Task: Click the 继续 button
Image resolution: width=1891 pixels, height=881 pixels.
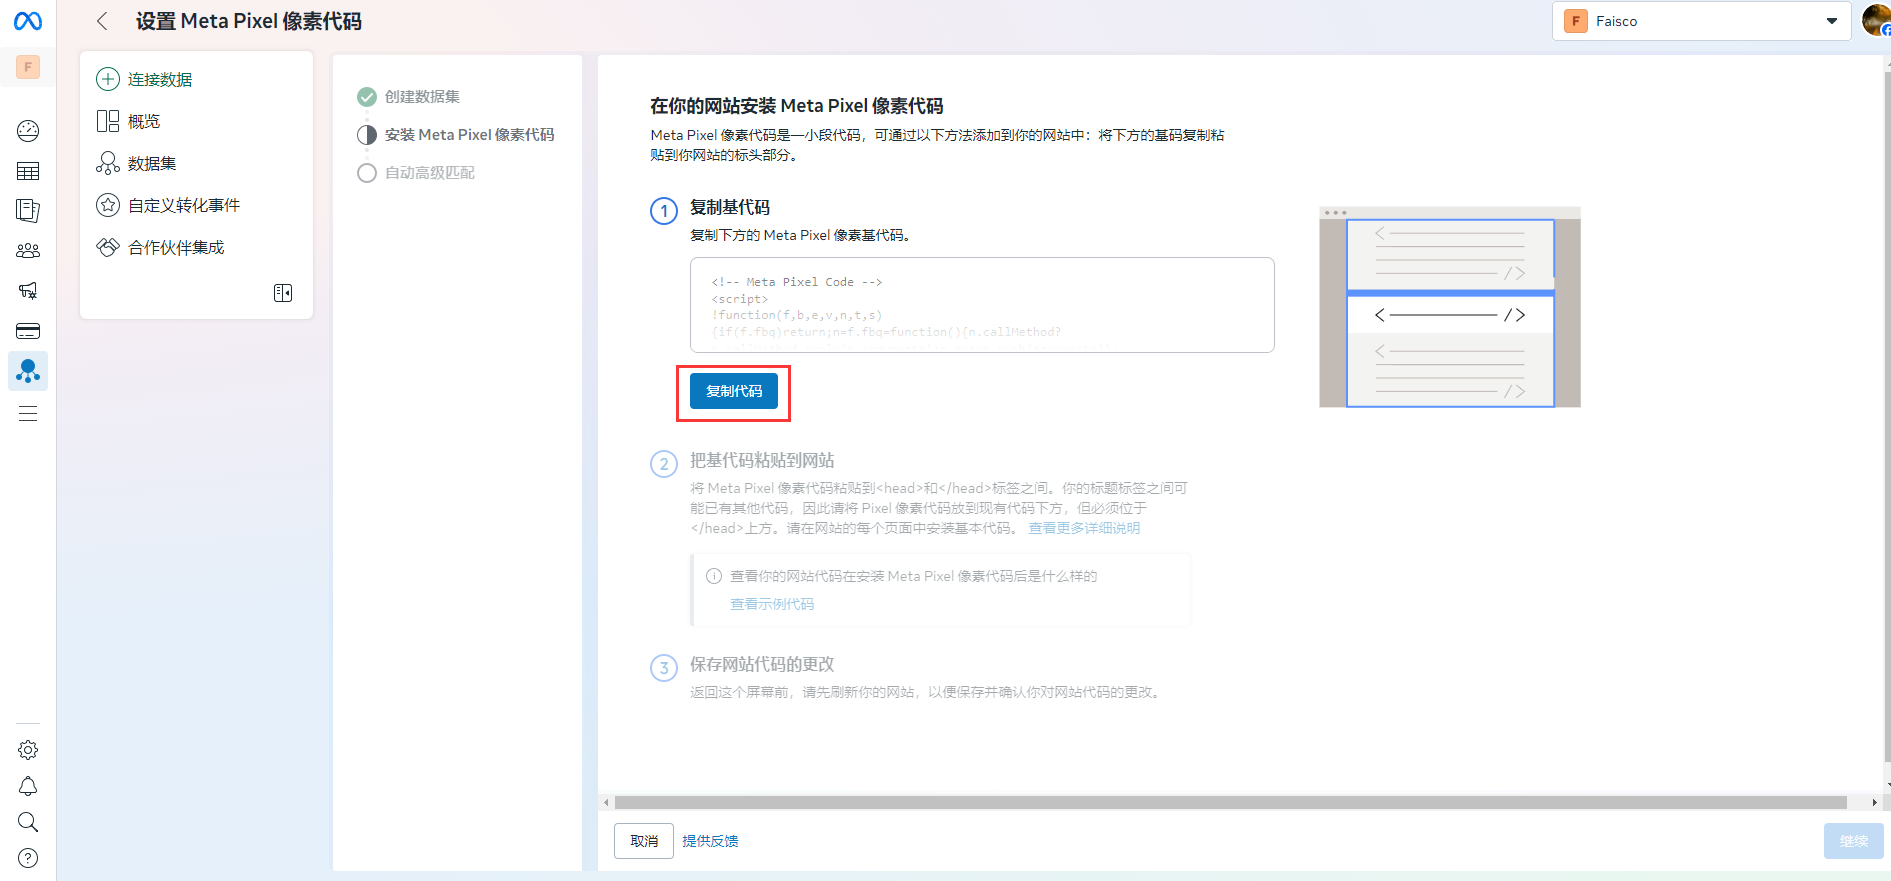Action: pos(1854,841)
